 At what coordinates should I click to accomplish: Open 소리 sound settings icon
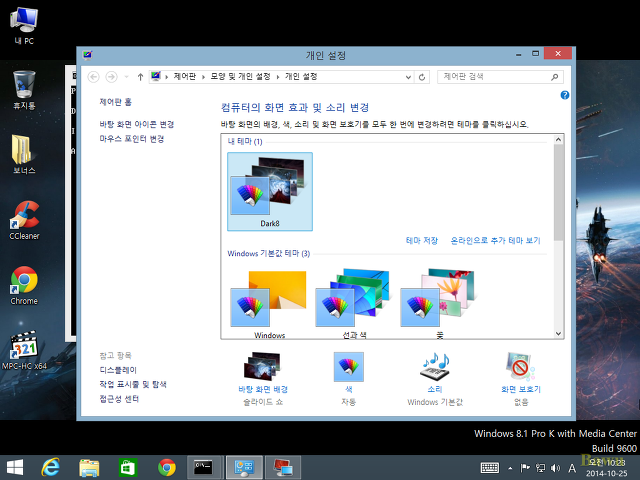435,379
